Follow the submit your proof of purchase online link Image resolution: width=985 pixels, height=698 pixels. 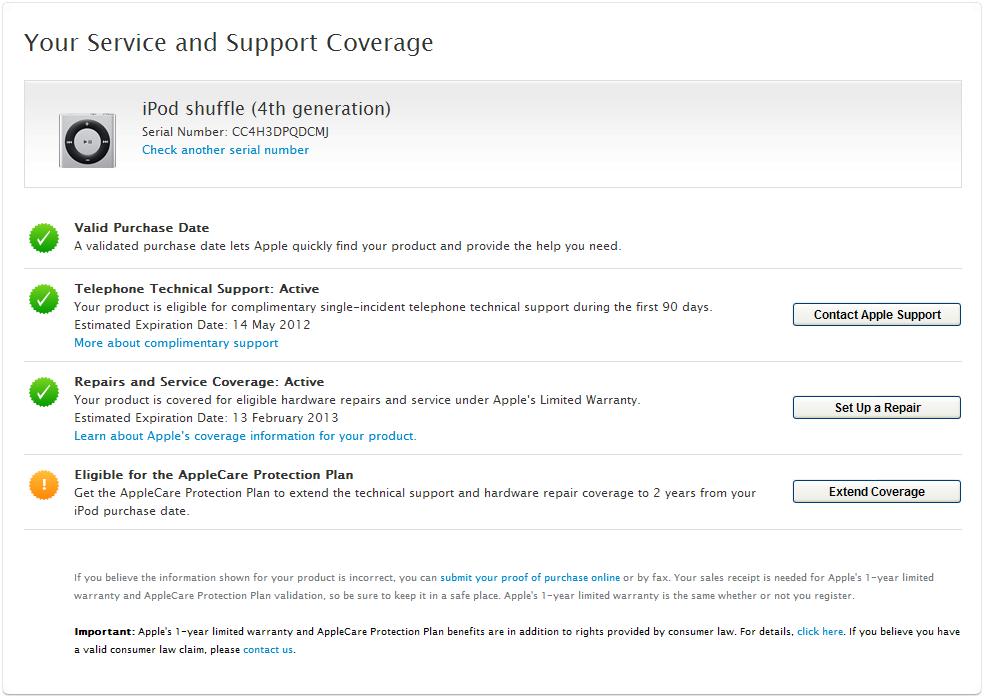pos(530,578)
